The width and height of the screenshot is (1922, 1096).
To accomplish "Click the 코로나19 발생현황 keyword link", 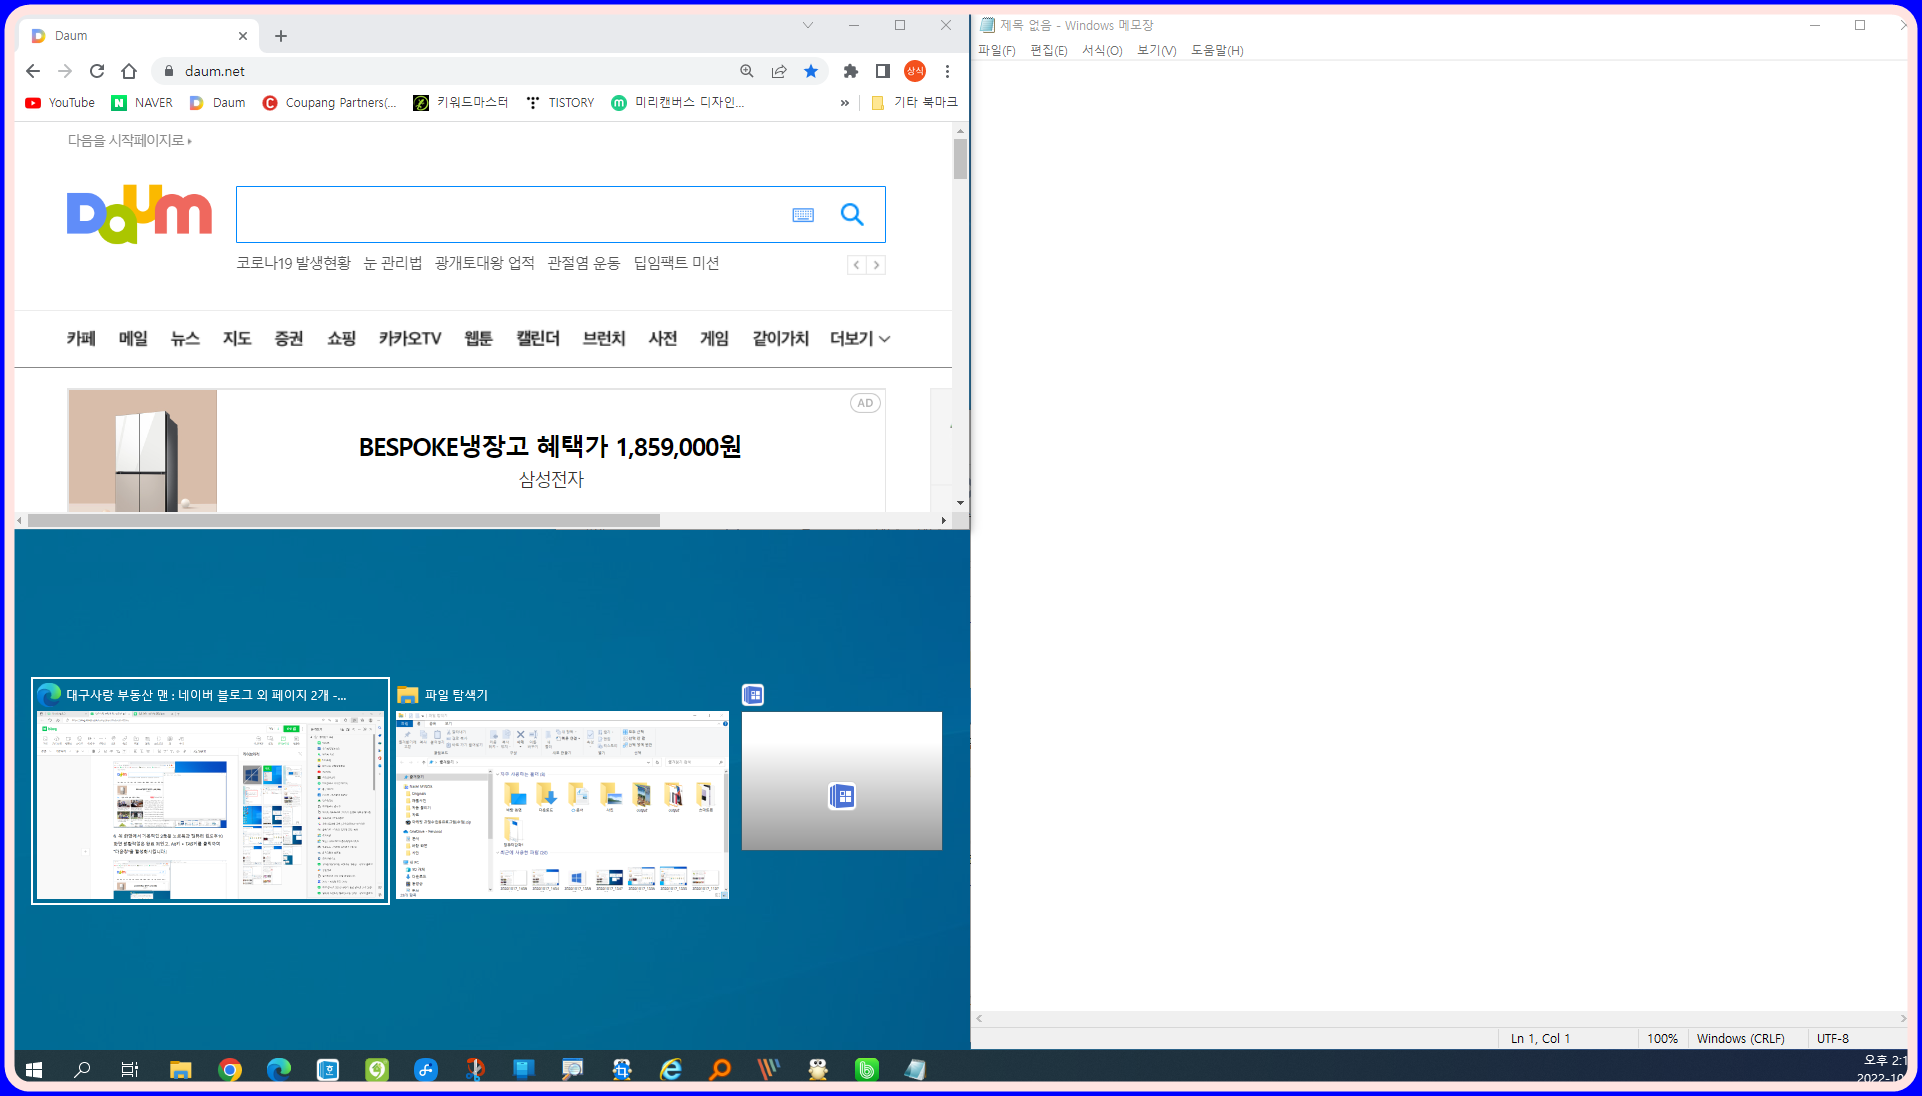I will (x=293, y=263).
